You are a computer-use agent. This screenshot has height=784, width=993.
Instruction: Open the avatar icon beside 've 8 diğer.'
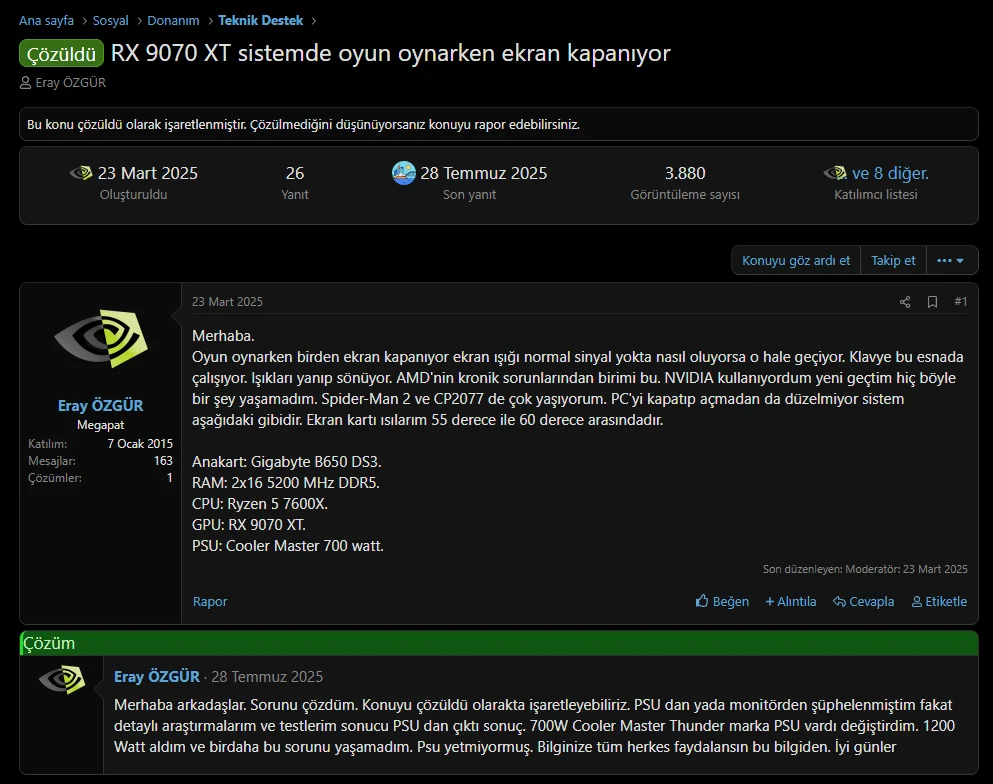click(x=835, y=173)
